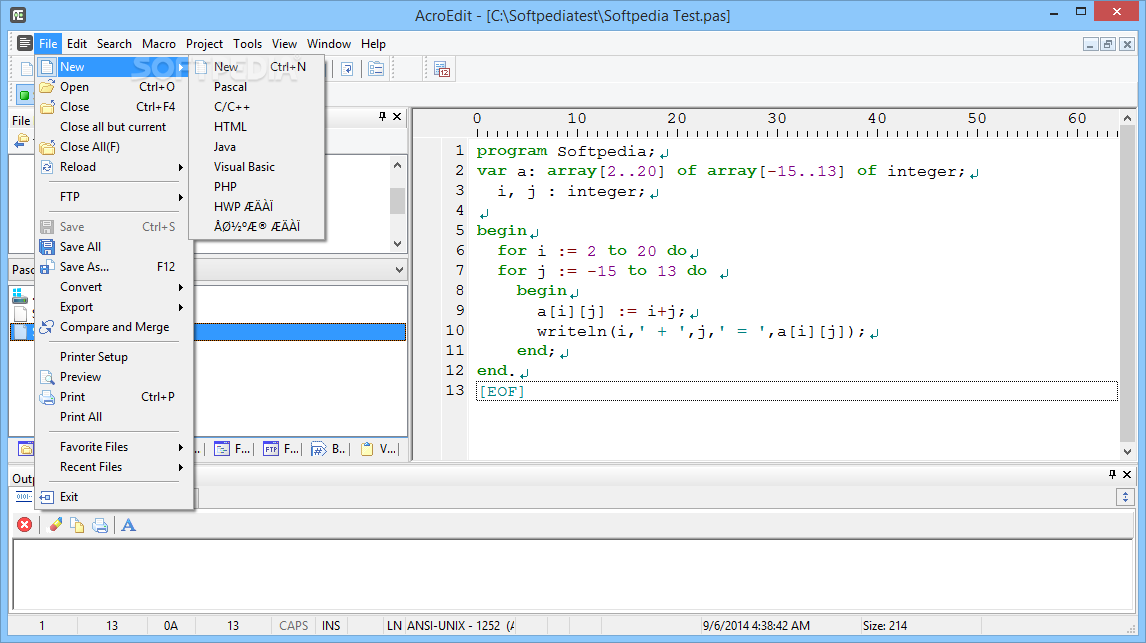The image size is (1146, 643).
Task: Create new Visual Basic file
Action: (257, 167)
